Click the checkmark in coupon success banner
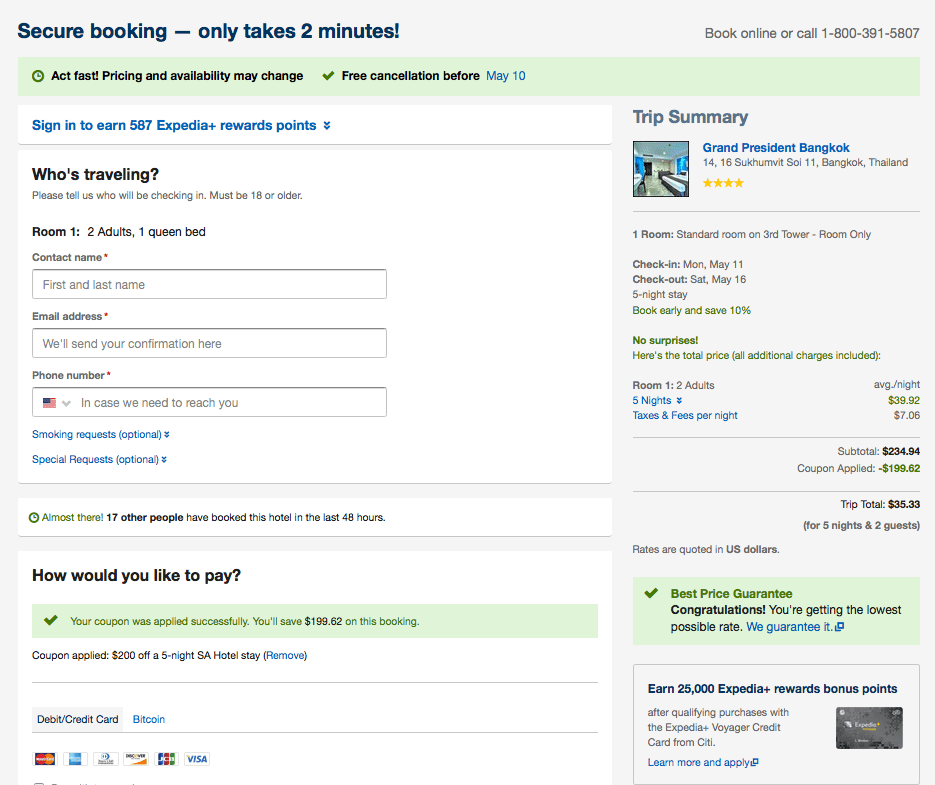Screen dimensions: 935x785 pyautogui.click(x=51, y=620)
